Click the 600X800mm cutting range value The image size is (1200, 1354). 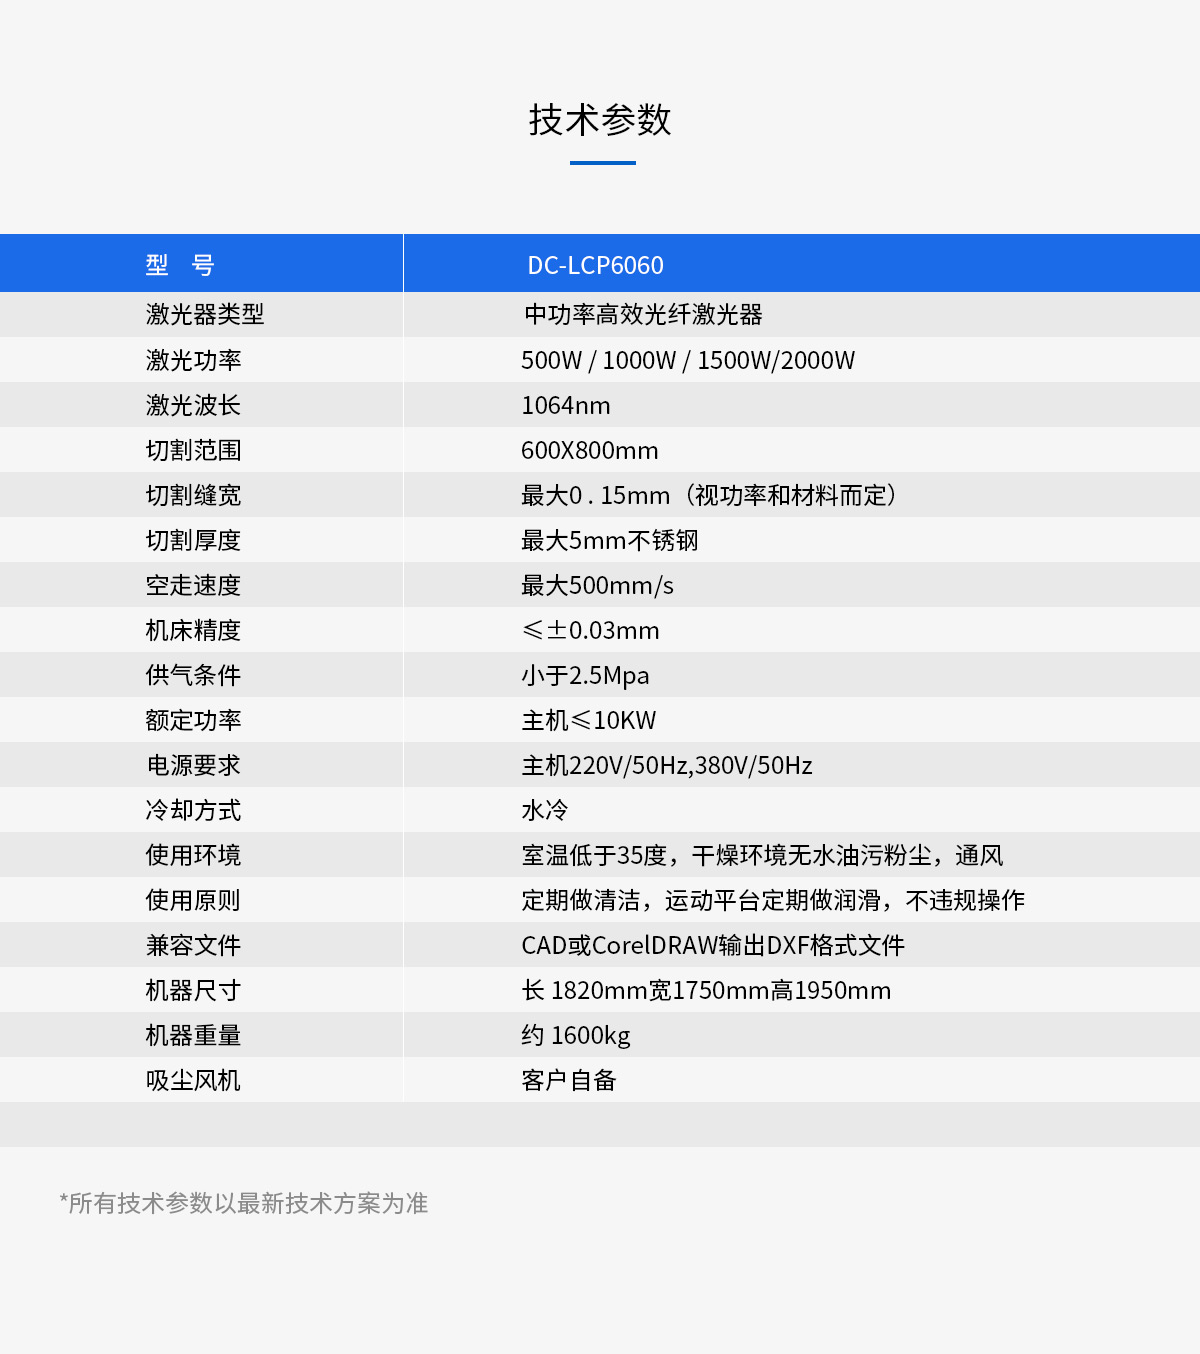(x=589, y=450)
